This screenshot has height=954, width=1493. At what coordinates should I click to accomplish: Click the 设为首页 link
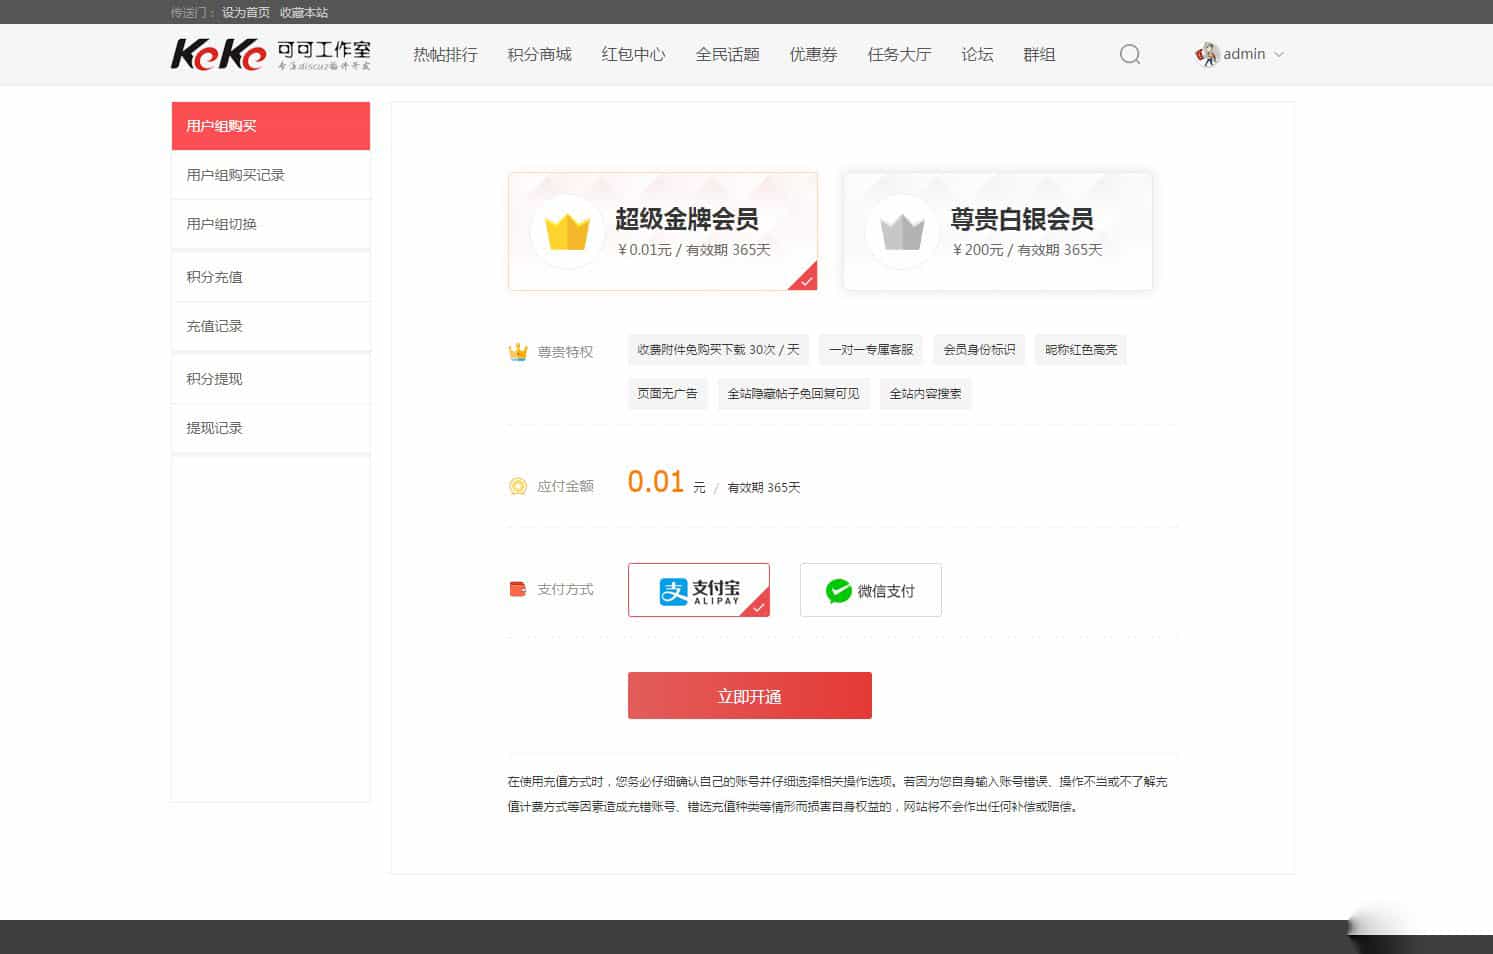(246, 12)
